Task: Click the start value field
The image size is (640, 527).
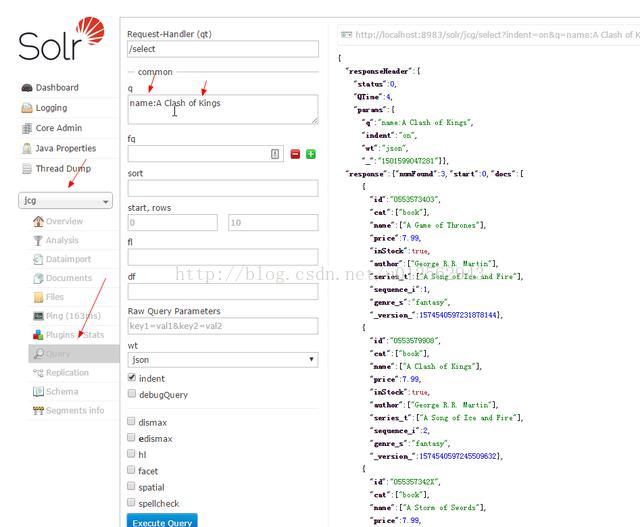Action: [x=173, y=223]
